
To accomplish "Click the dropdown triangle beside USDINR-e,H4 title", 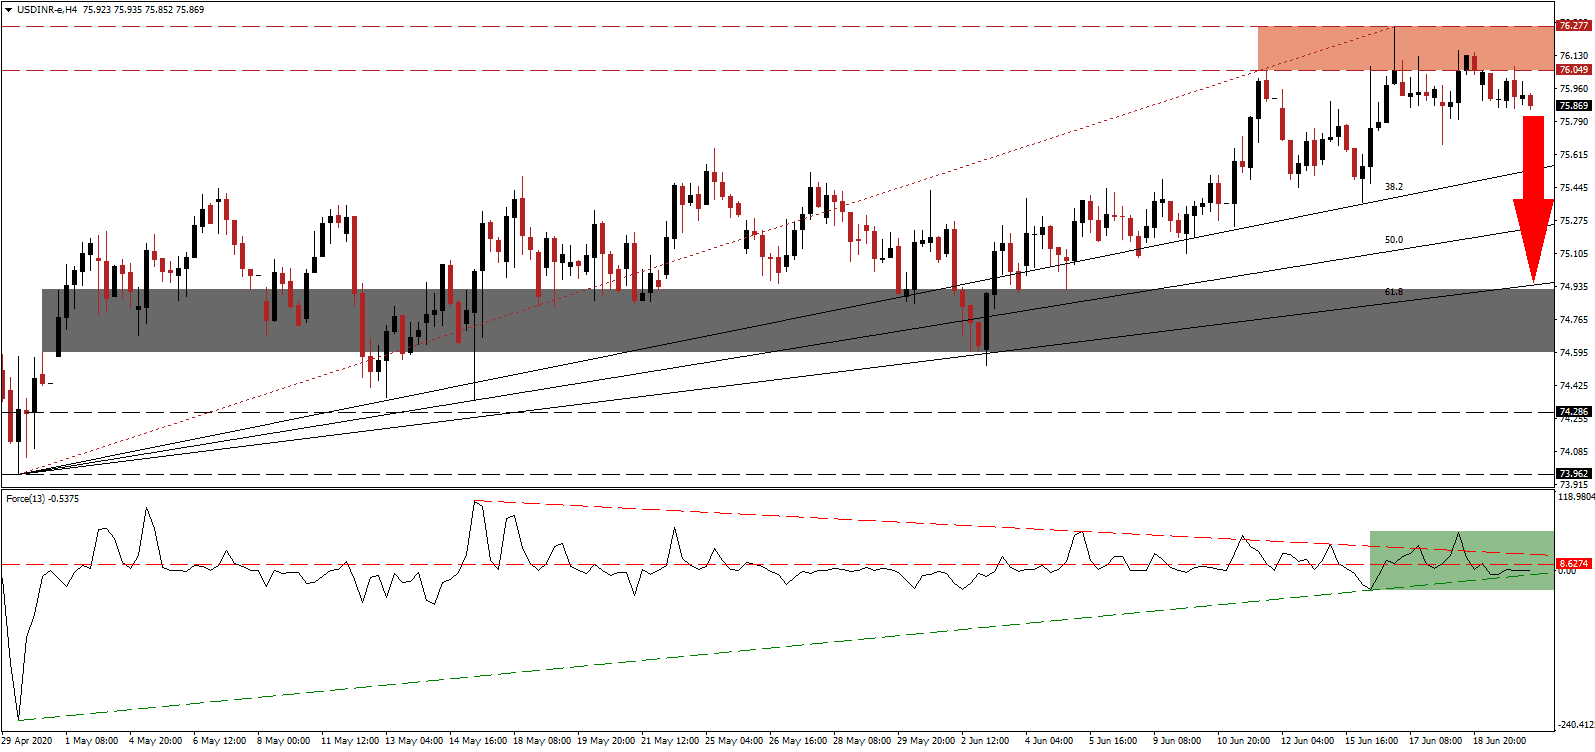I will tap(8, 10).
